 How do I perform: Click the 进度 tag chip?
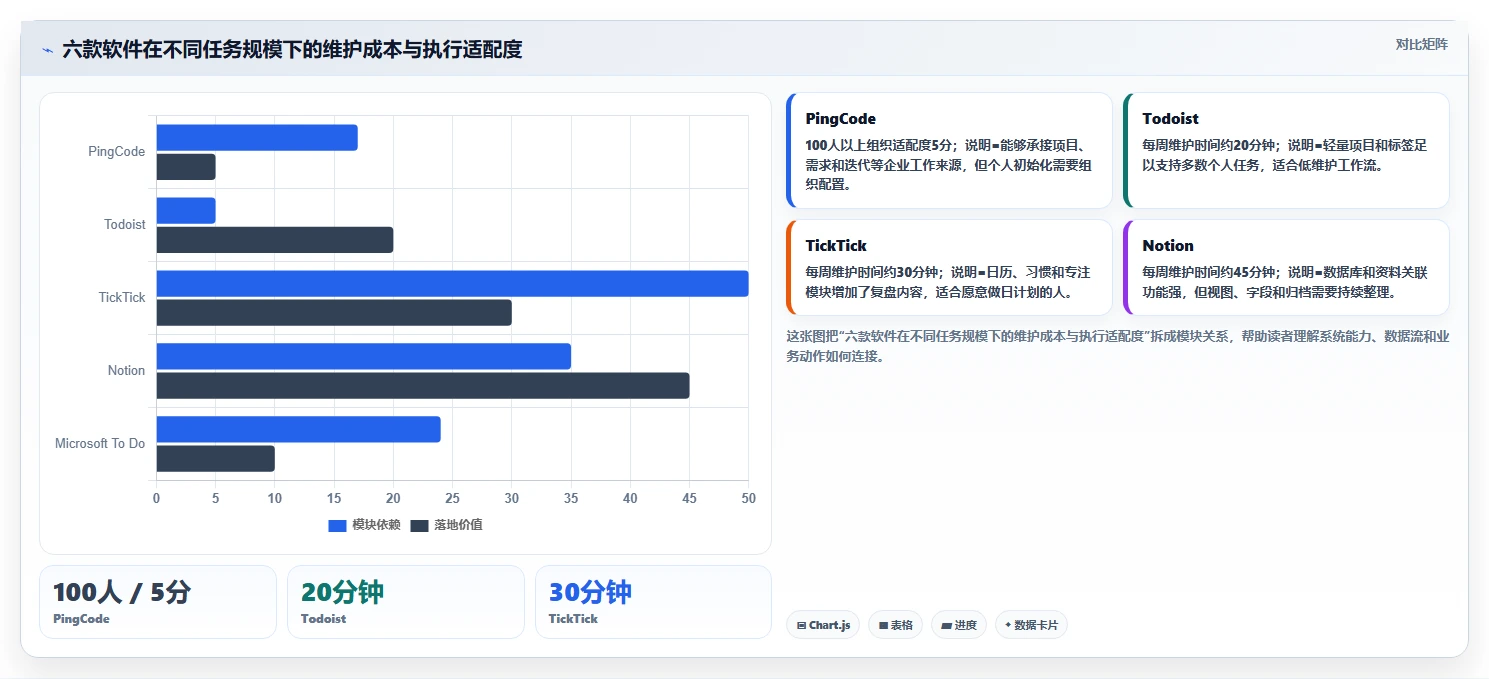[x=959, y=625]
